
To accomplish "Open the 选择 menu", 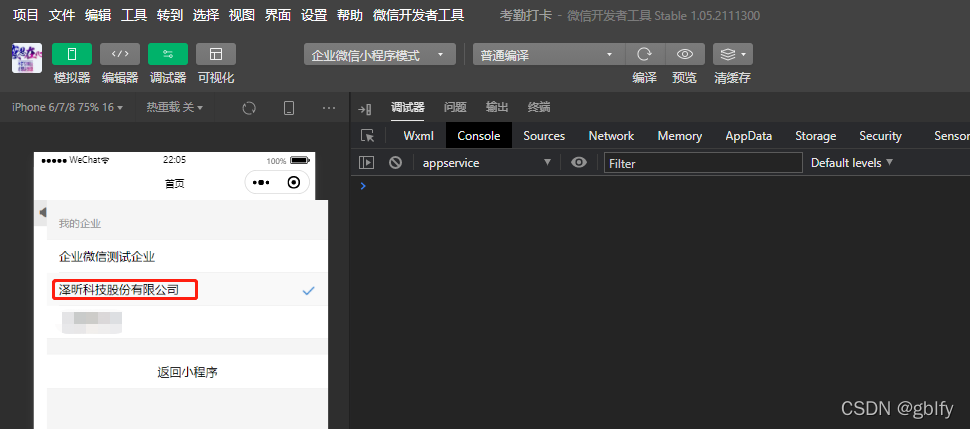I will pyautogui.click(x=206, y=15).
